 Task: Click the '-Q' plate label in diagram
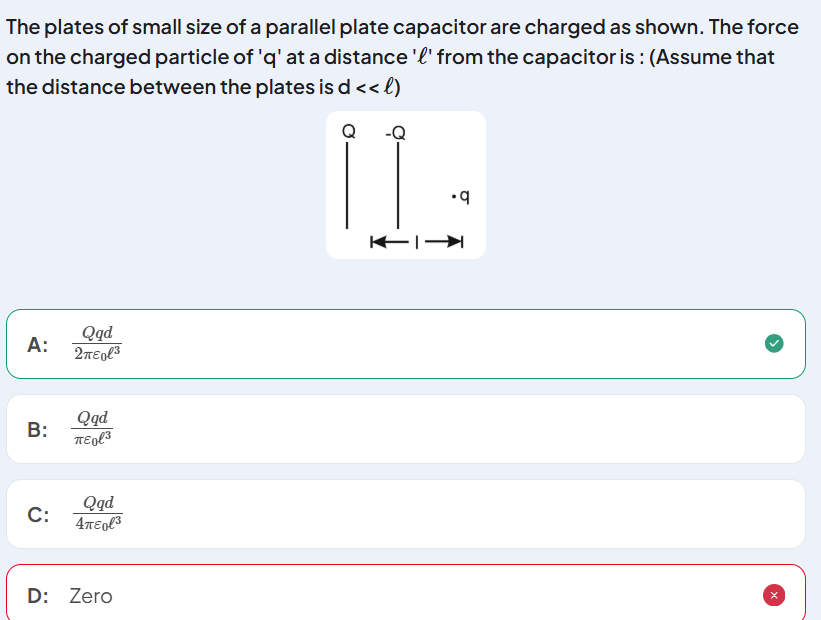[395, 132]
